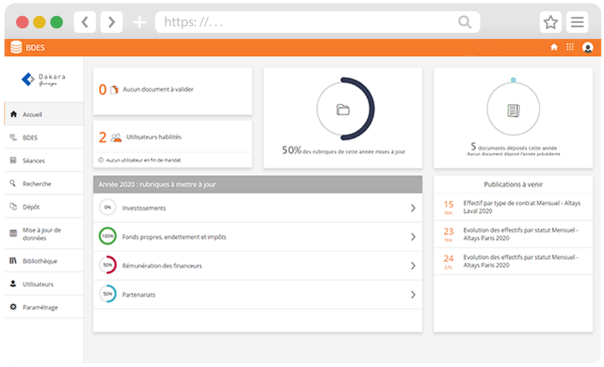Open the 24 Evolution des effectifs publication
Image resolution: width=604 pixels, height=367 pixels.
pos(513,261)
